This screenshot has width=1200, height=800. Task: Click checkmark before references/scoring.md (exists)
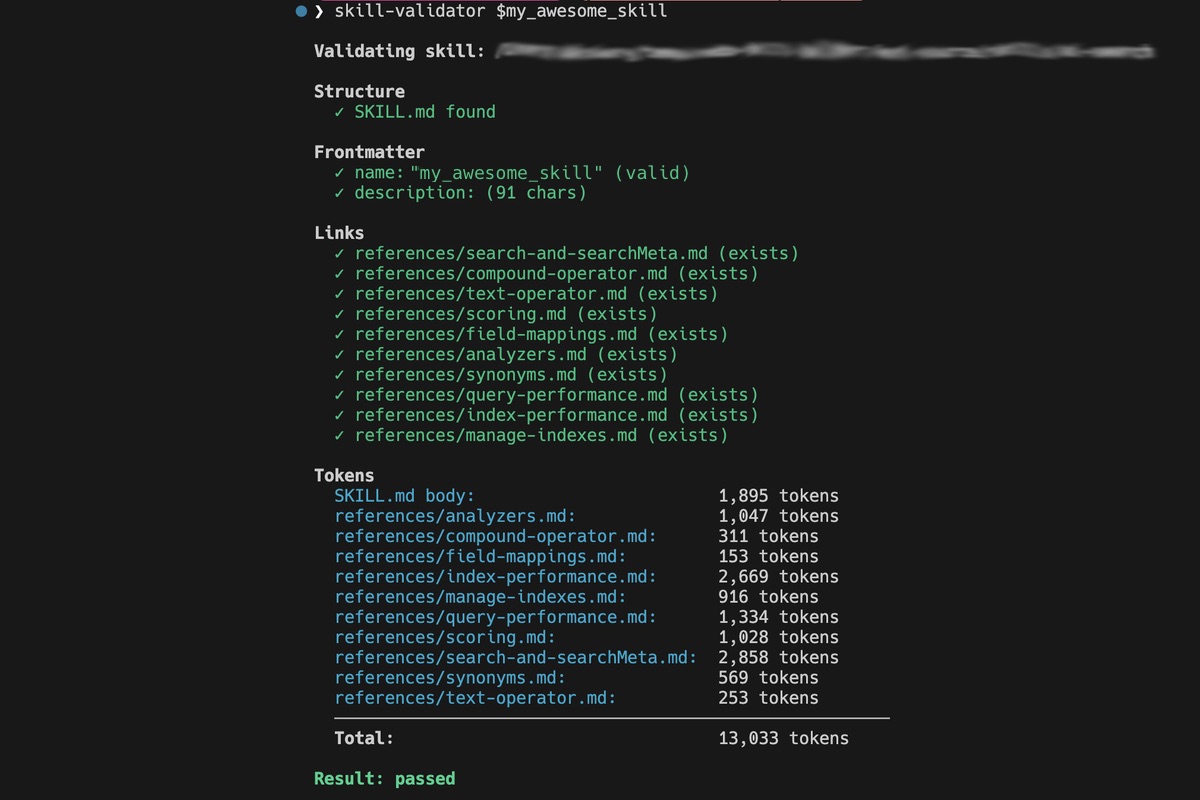[340, 314]
